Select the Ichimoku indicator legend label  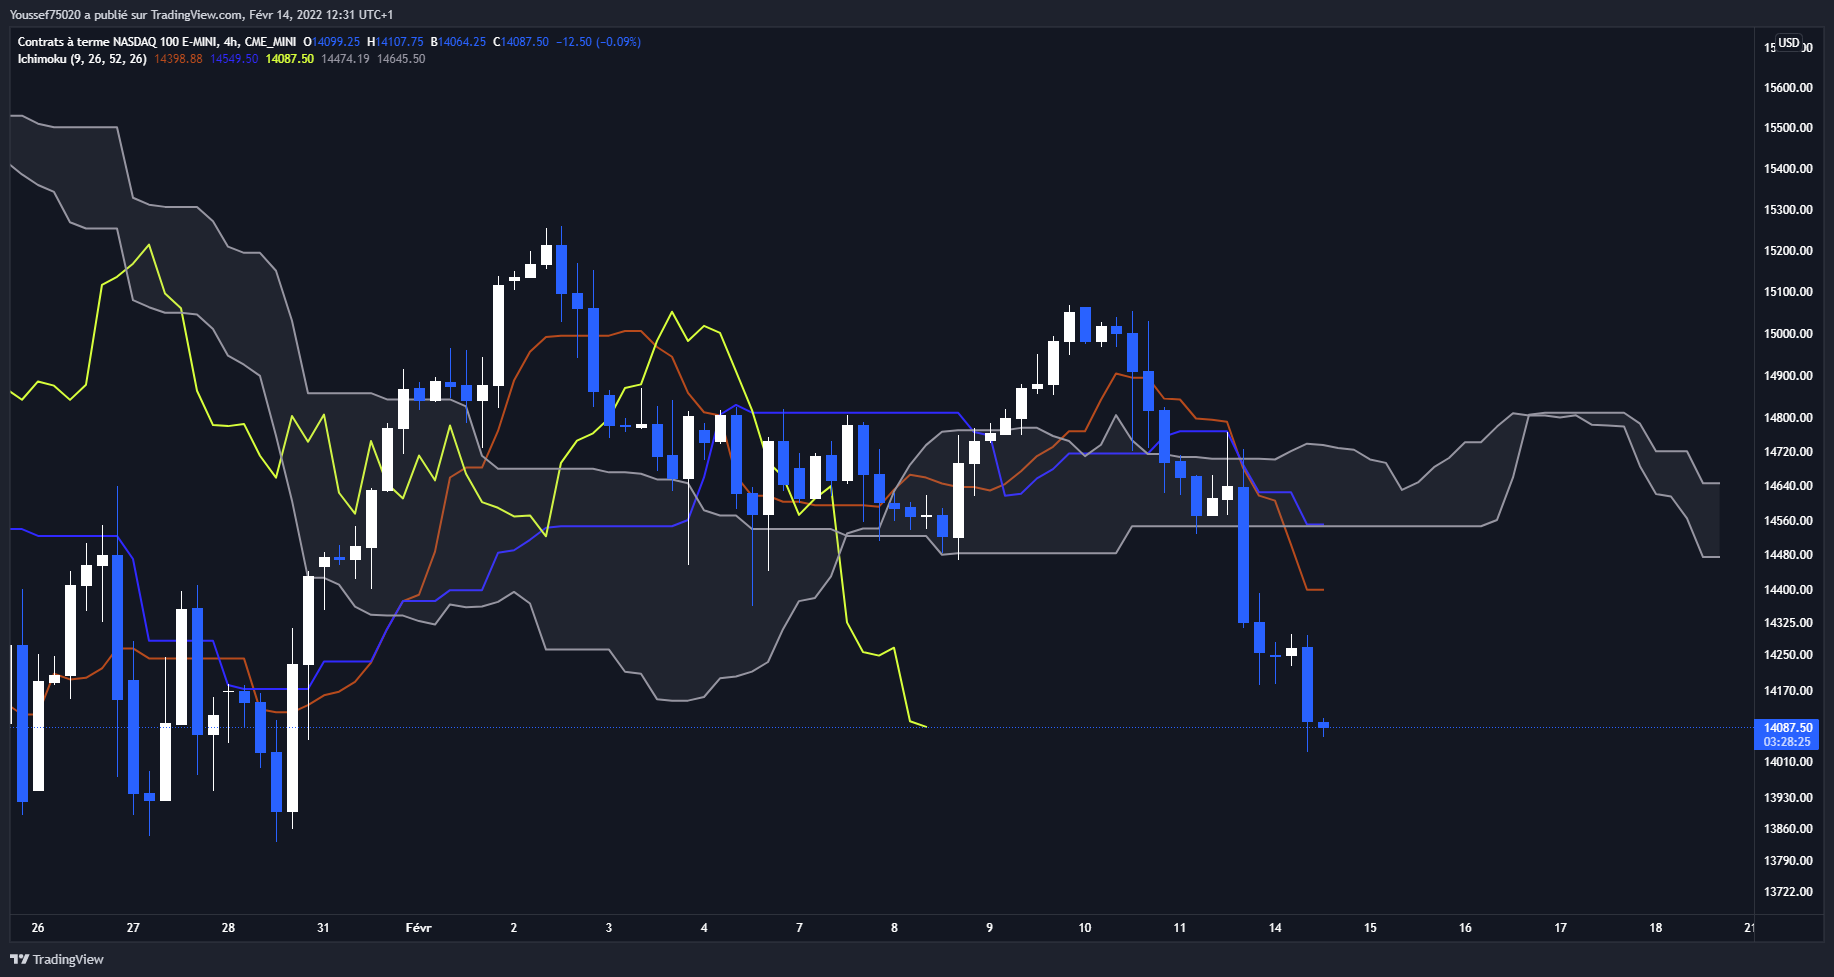click(42, 59)
